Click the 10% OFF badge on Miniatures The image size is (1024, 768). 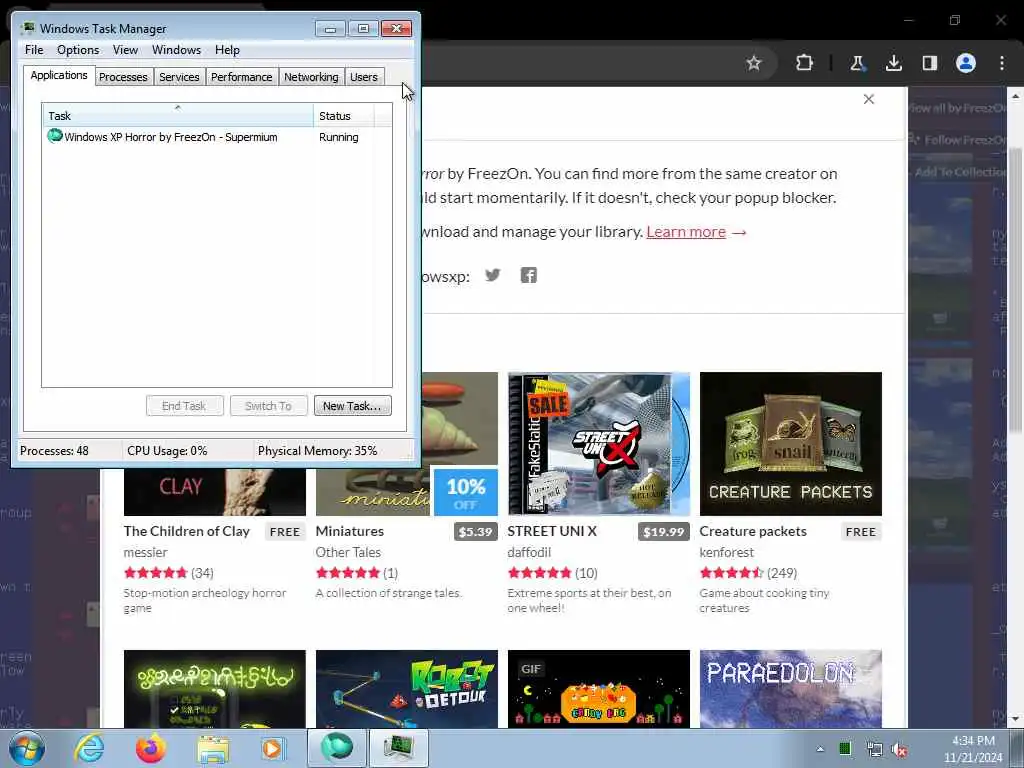point(466,492)
